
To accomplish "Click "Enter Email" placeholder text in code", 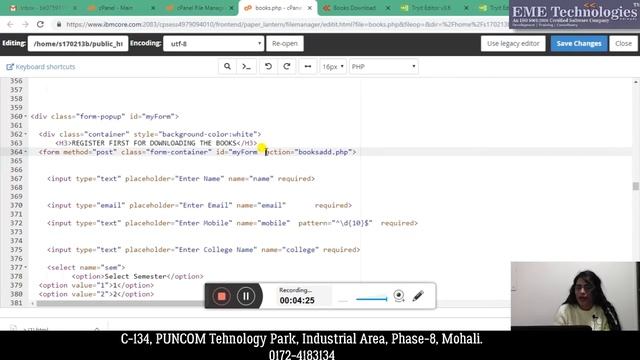I will coord(205,205).
